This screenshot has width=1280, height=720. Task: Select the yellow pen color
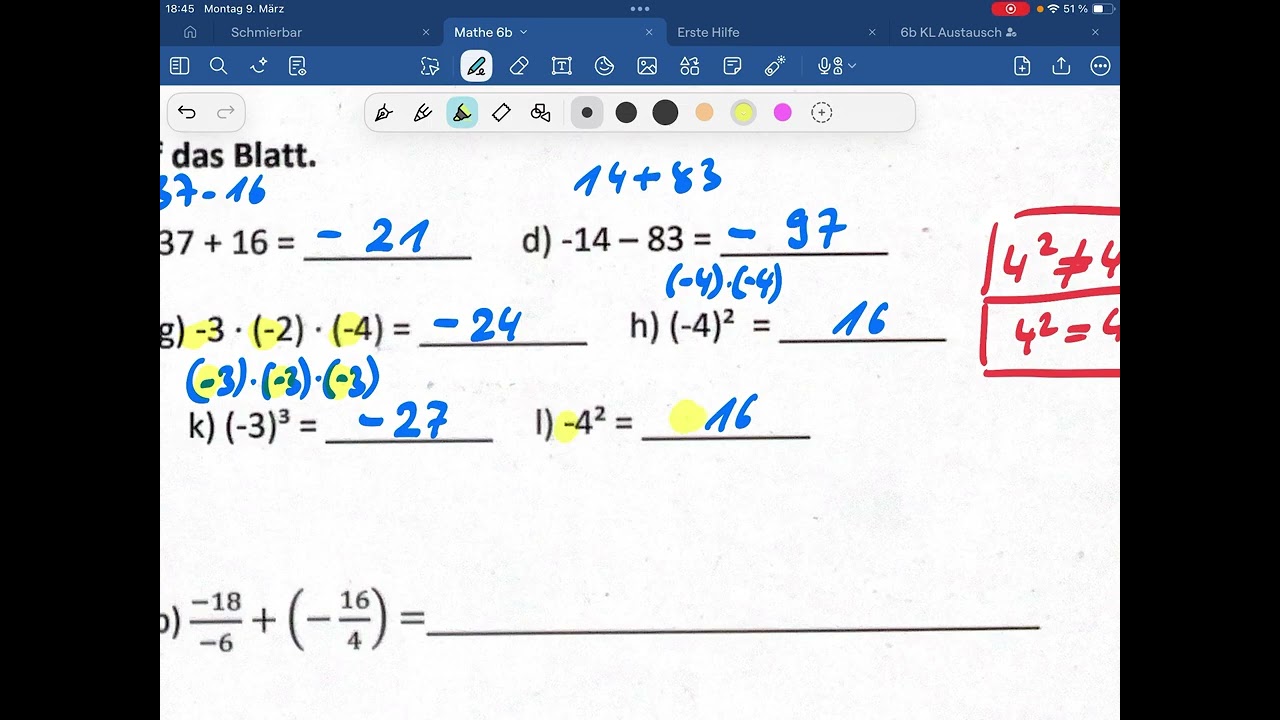[743, 113]
